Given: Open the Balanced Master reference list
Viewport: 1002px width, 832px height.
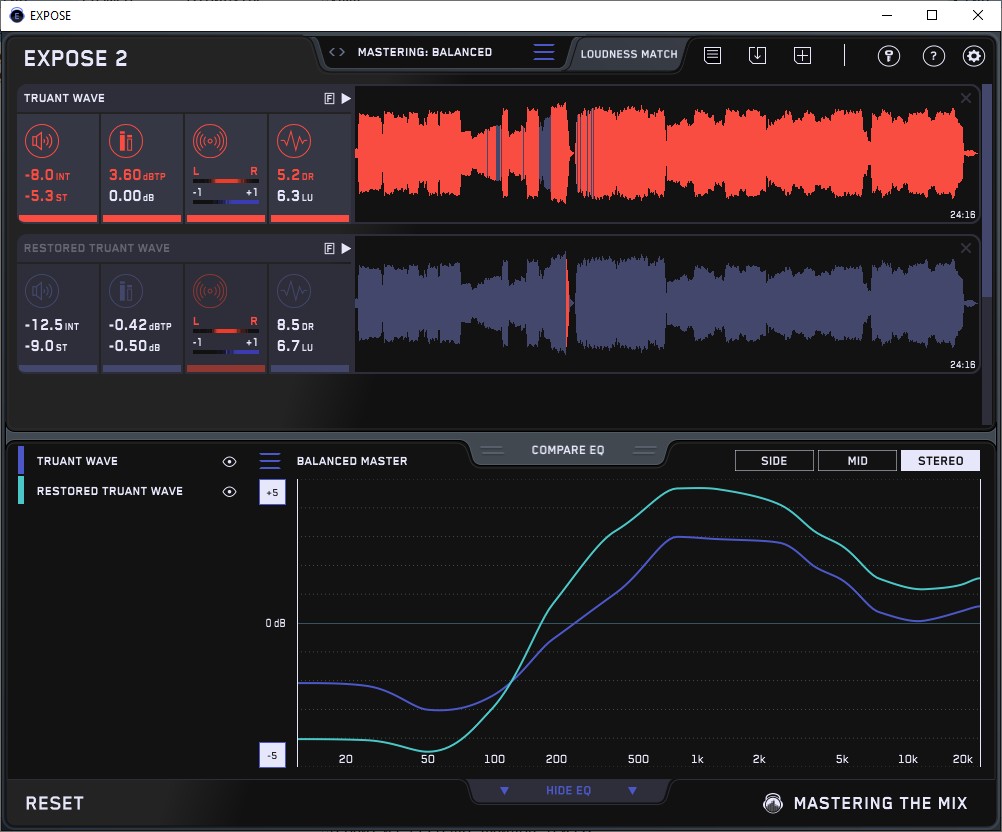Looking at the screenshot, I should [x=270, y=462].
